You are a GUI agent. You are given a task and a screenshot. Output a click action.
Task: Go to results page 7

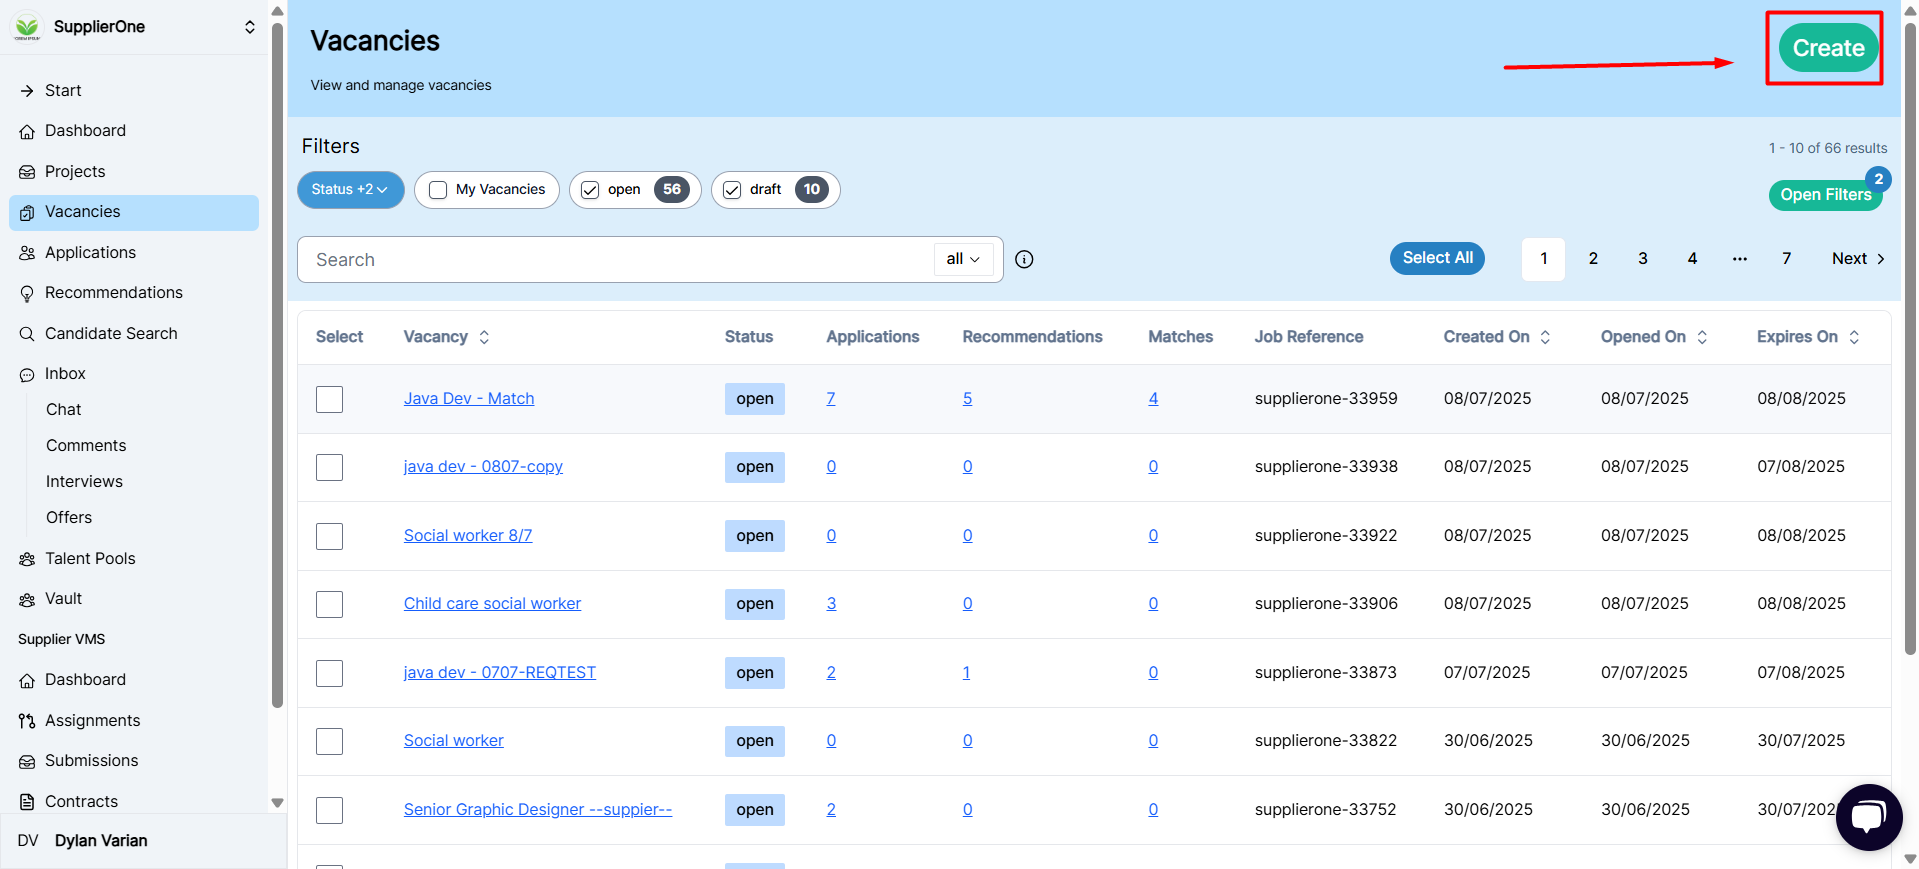click(1786, 259)
